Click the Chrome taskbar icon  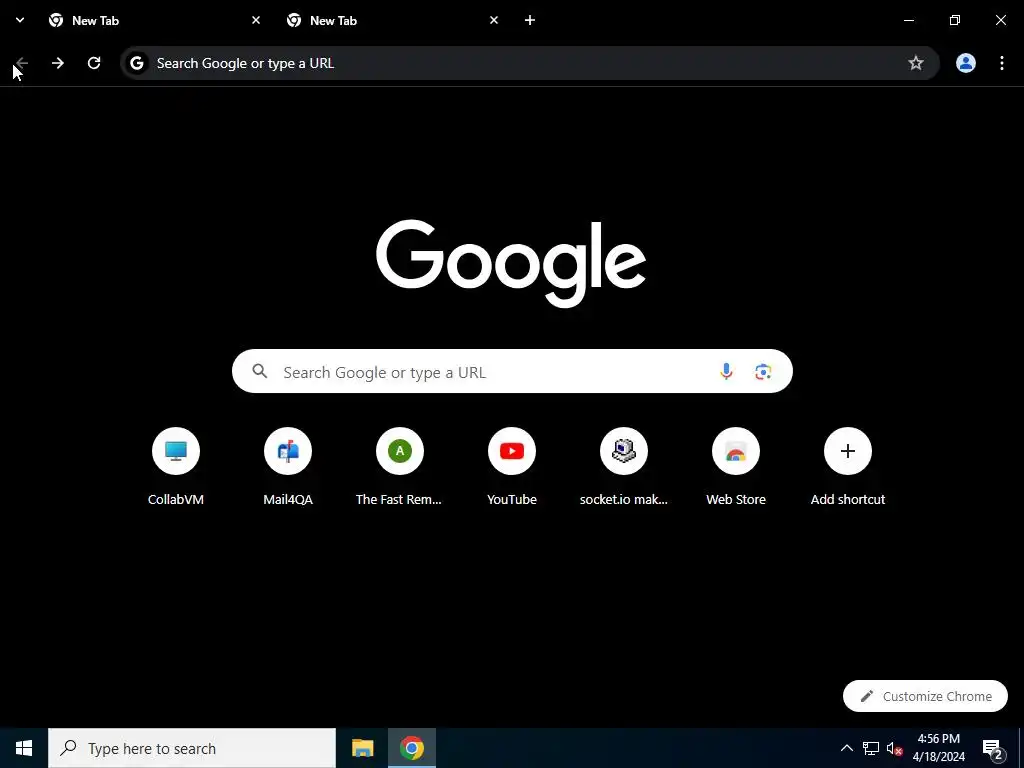point(411,748)
